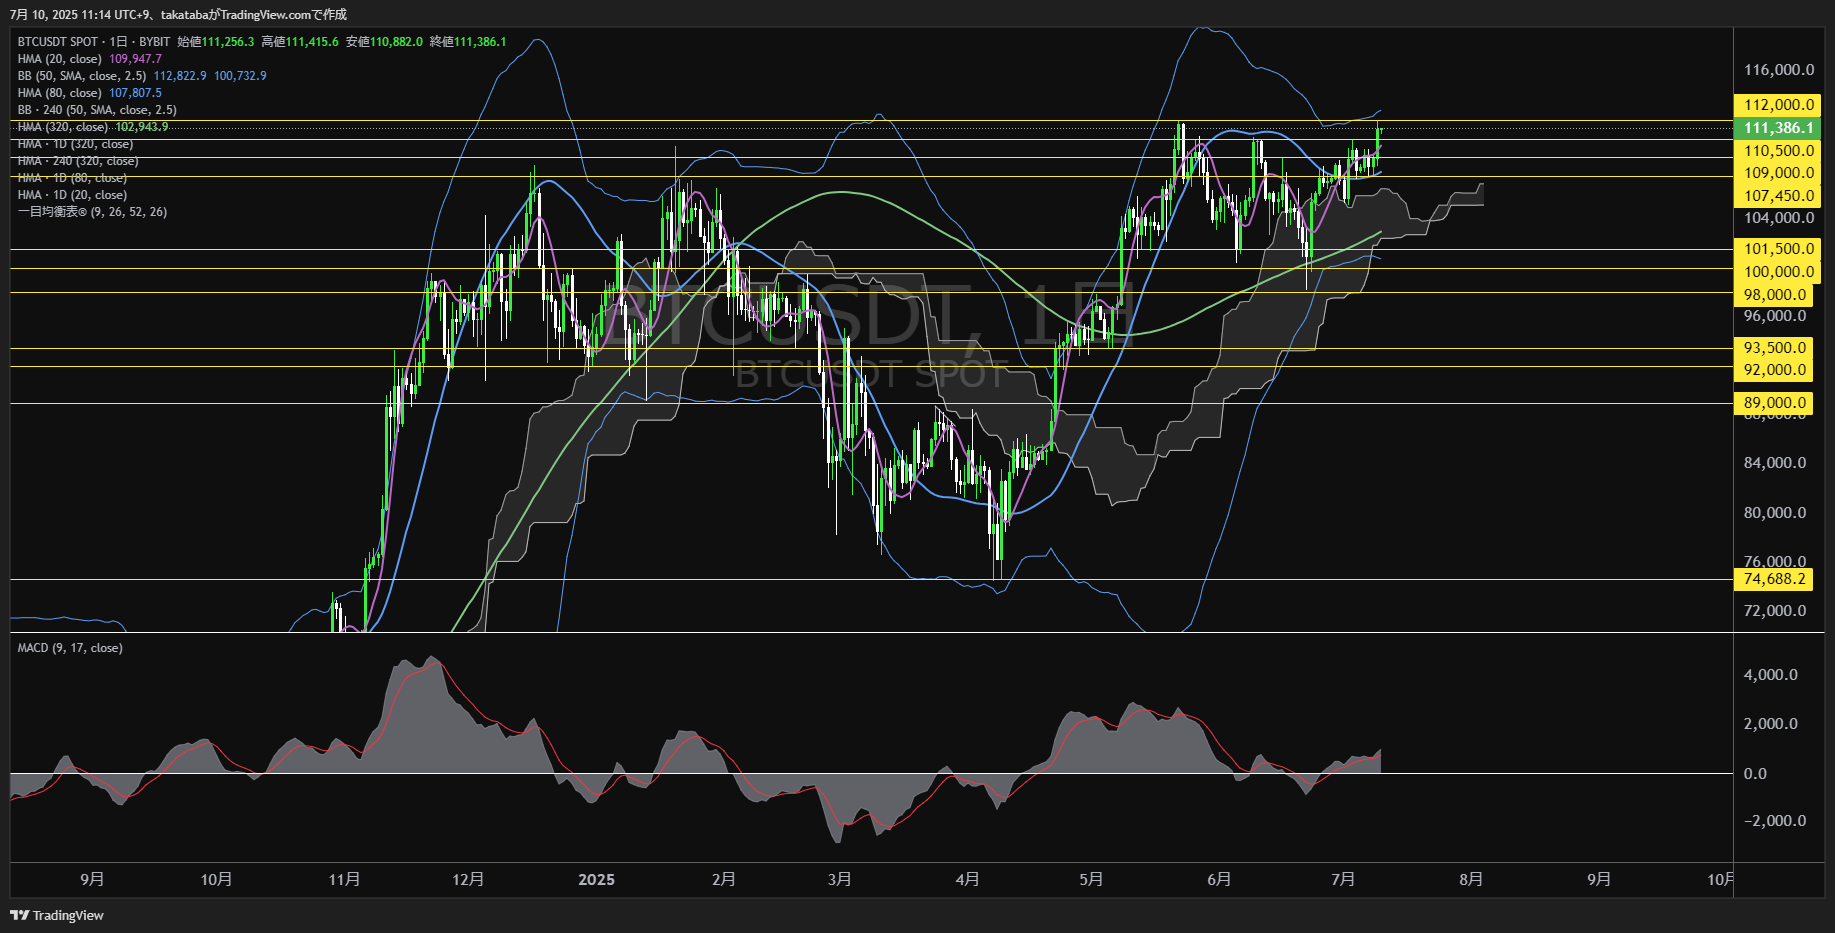Click the 2025 year label on time axis

(x=596, y=879)
